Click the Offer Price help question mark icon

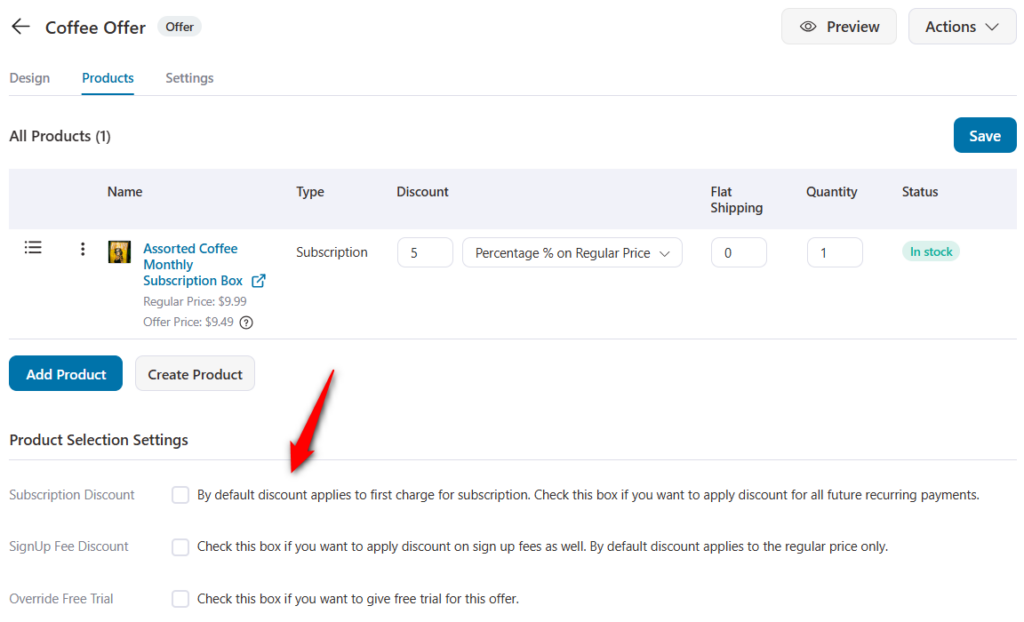[x=246, y=322]
